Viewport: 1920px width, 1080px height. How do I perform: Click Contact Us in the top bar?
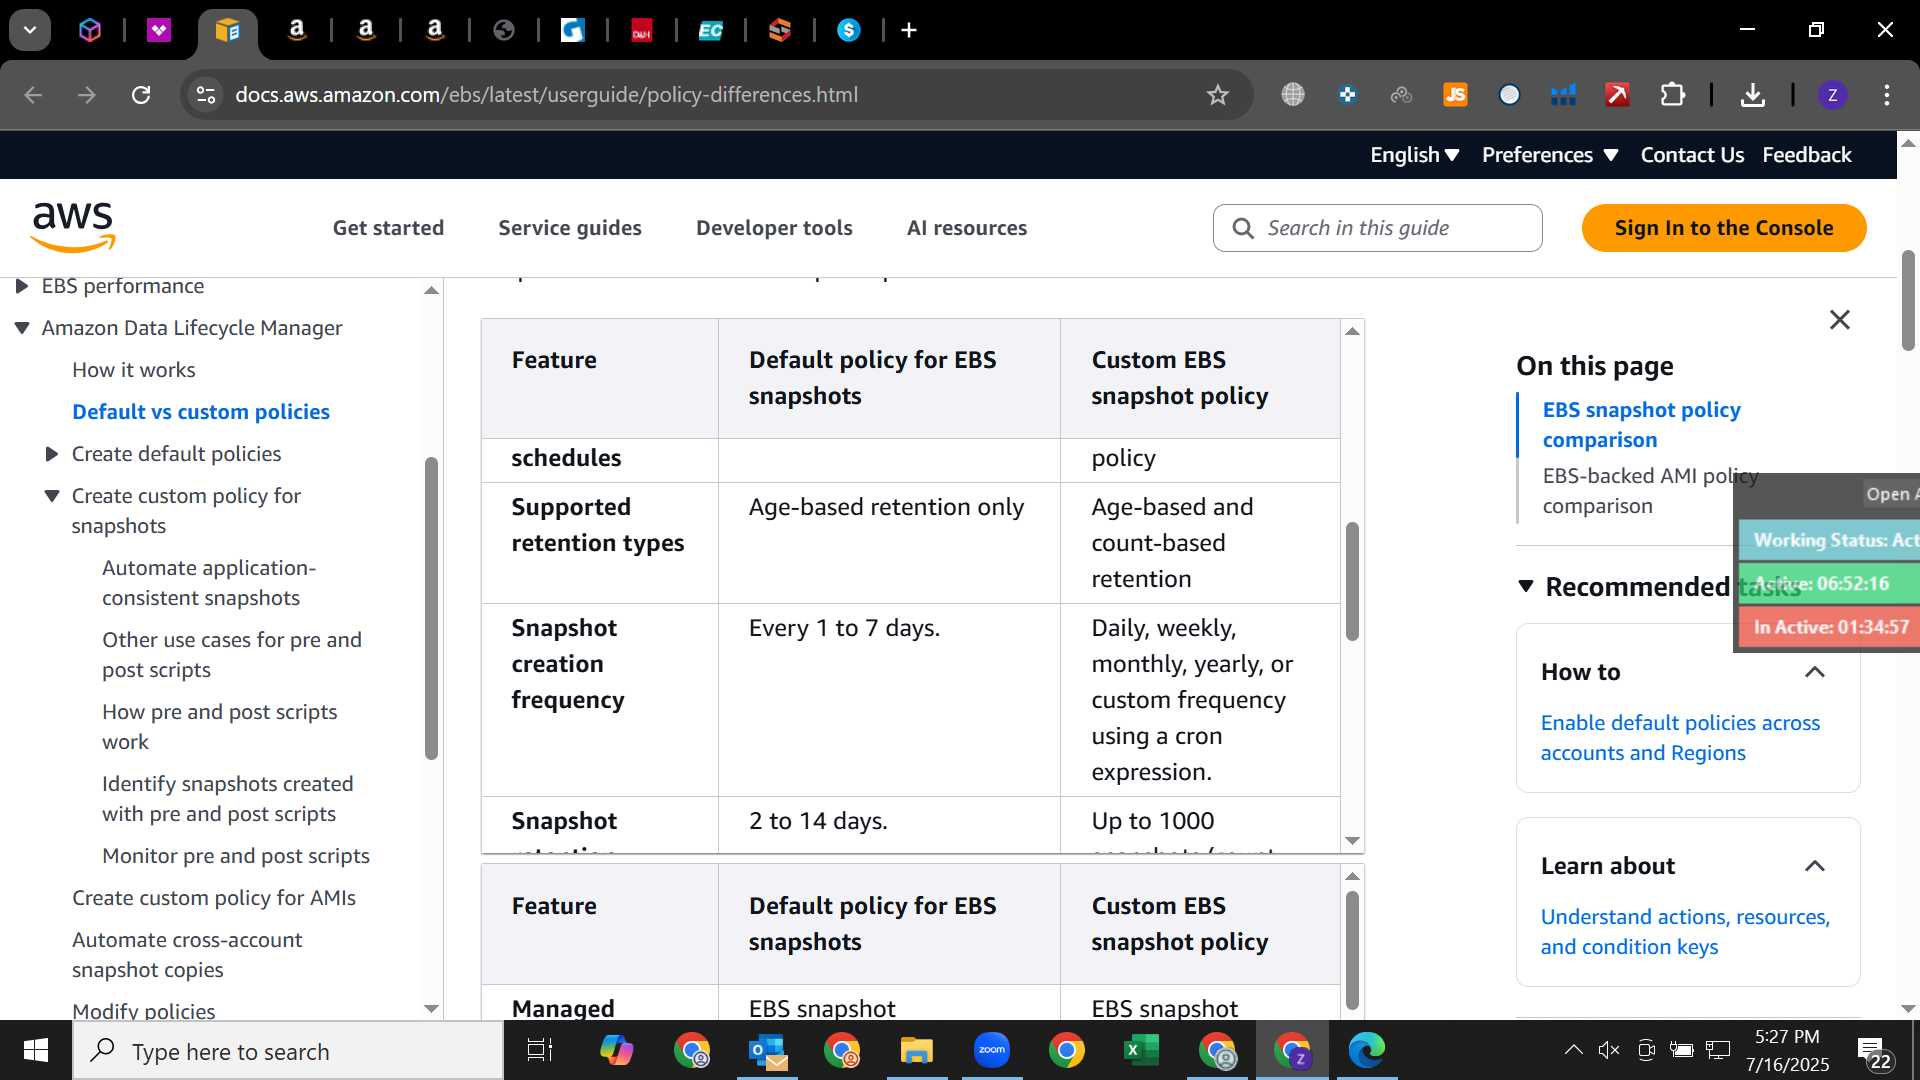(1692, 155)
